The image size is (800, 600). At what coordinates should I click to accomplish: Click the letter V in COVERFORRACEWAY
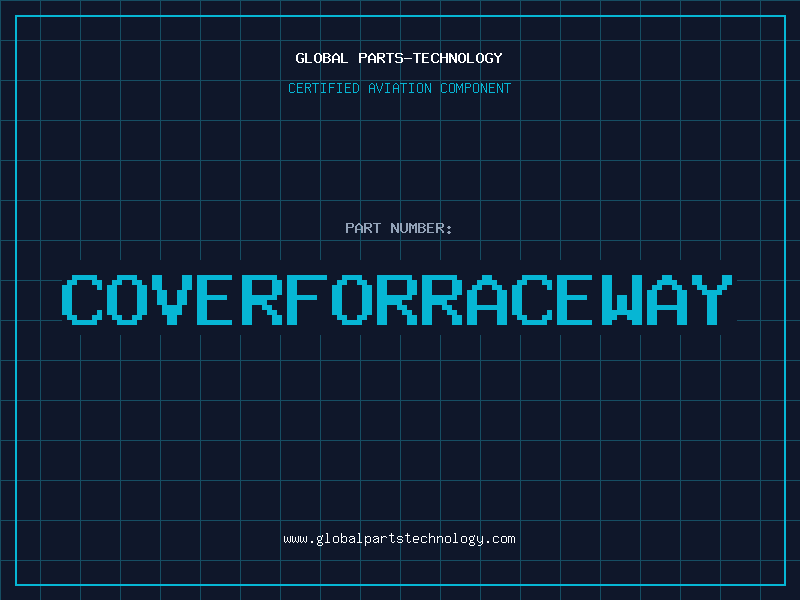[175, 300]
